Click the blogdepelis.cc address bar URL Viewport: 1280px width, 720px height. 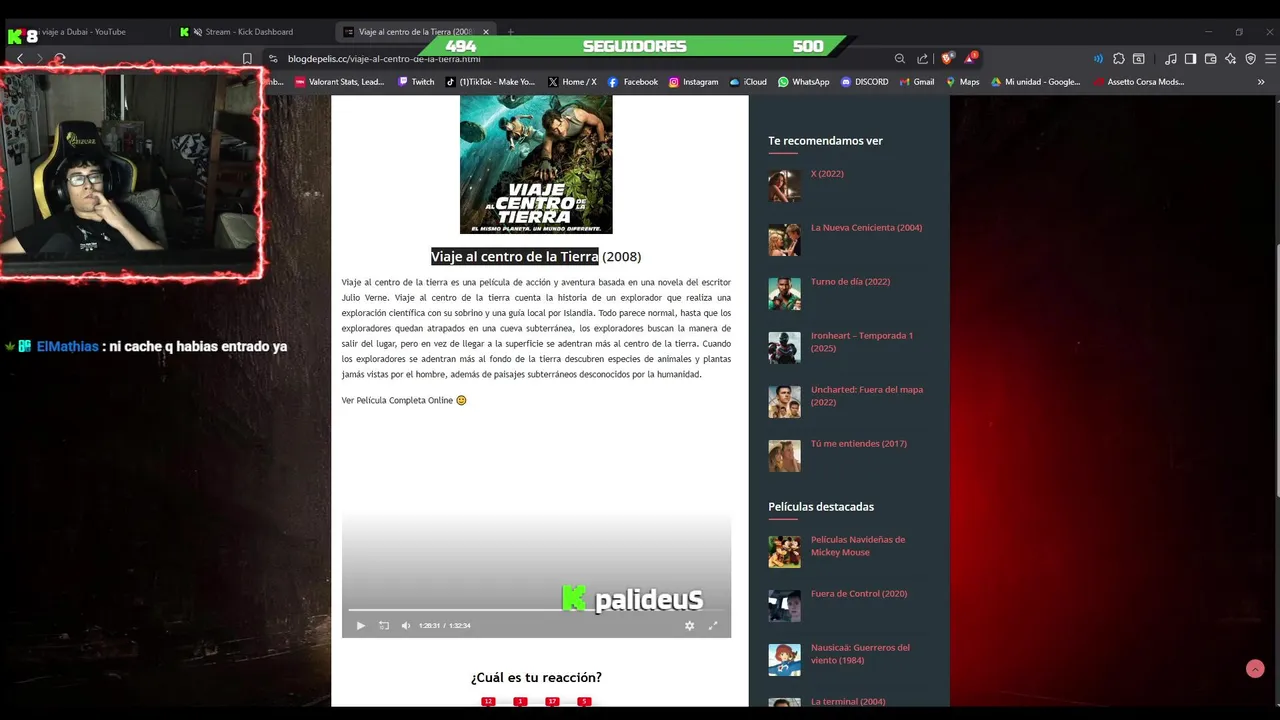(x=384, y=59)
